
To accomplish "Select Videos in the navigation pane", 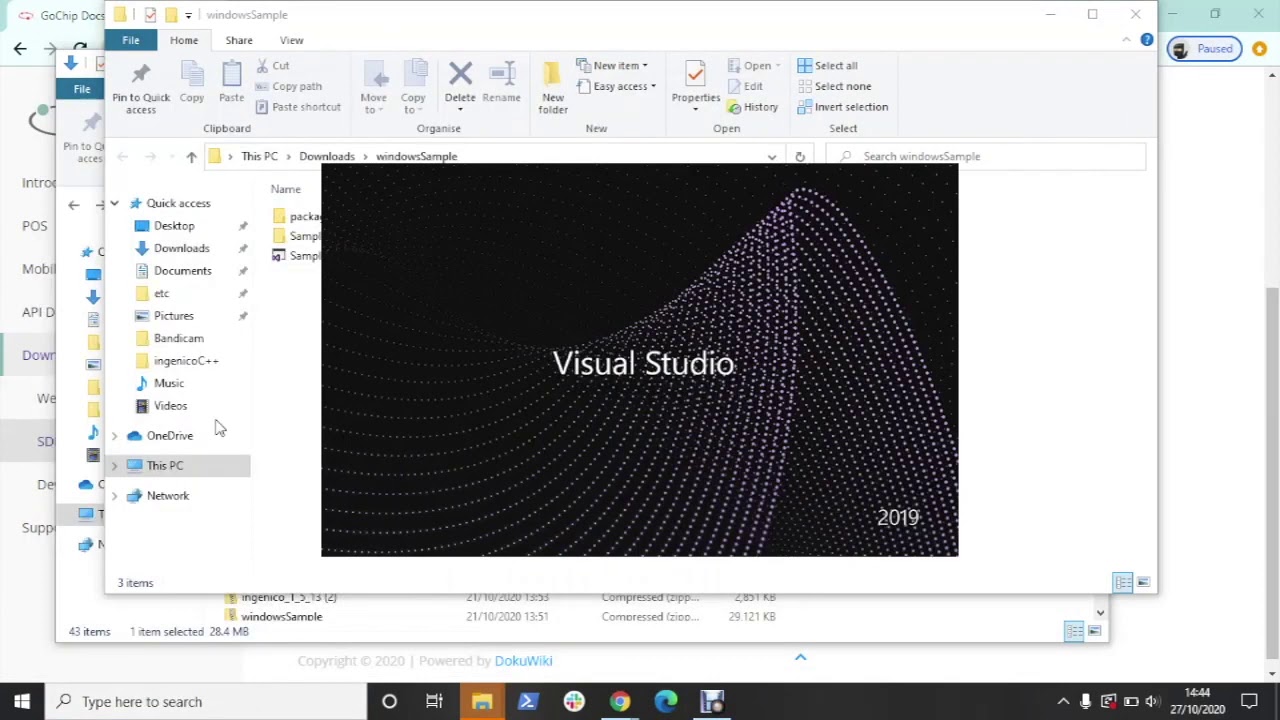I will (x=170, y=406).
